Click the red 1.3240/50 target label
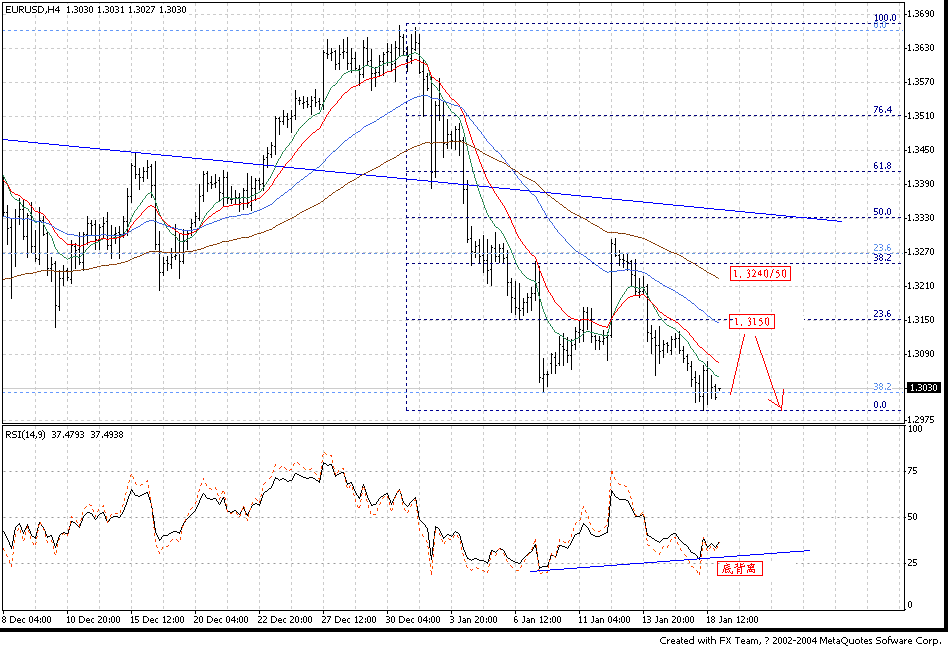948x648 pixels. [x=760, y=274]
